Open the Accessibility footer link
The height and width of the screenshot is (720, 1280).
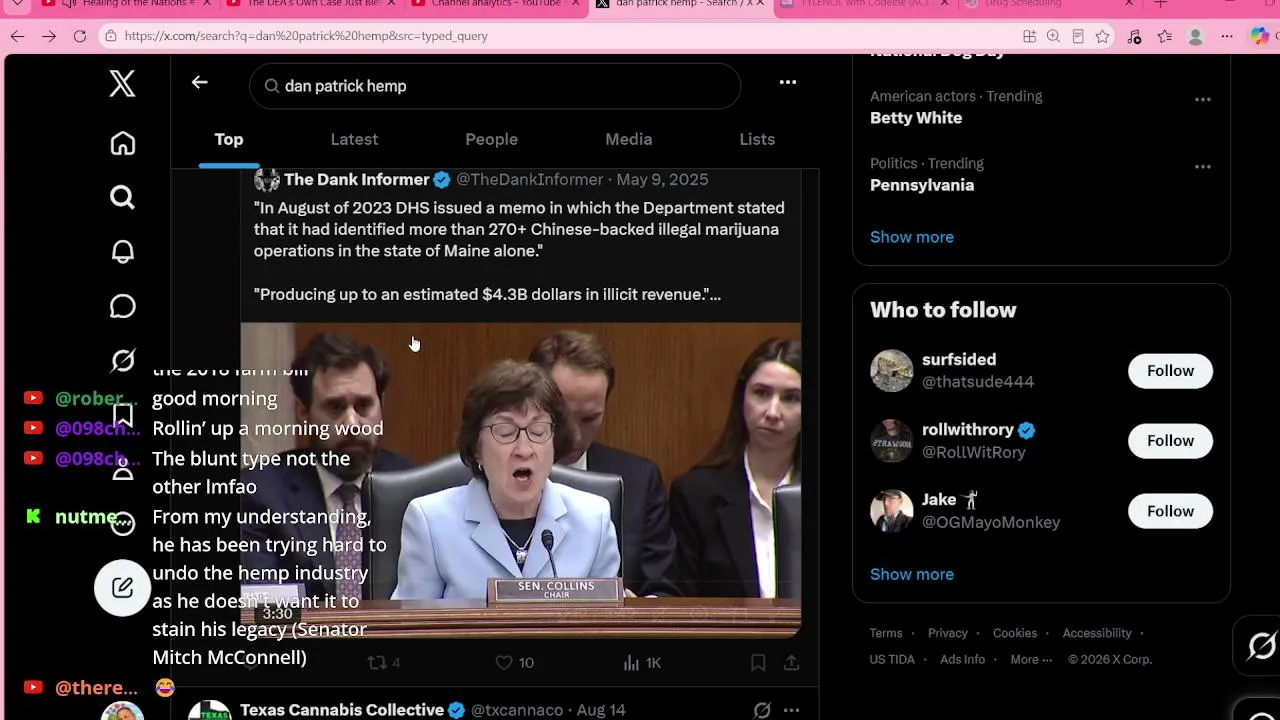[x=1097, y=633]
